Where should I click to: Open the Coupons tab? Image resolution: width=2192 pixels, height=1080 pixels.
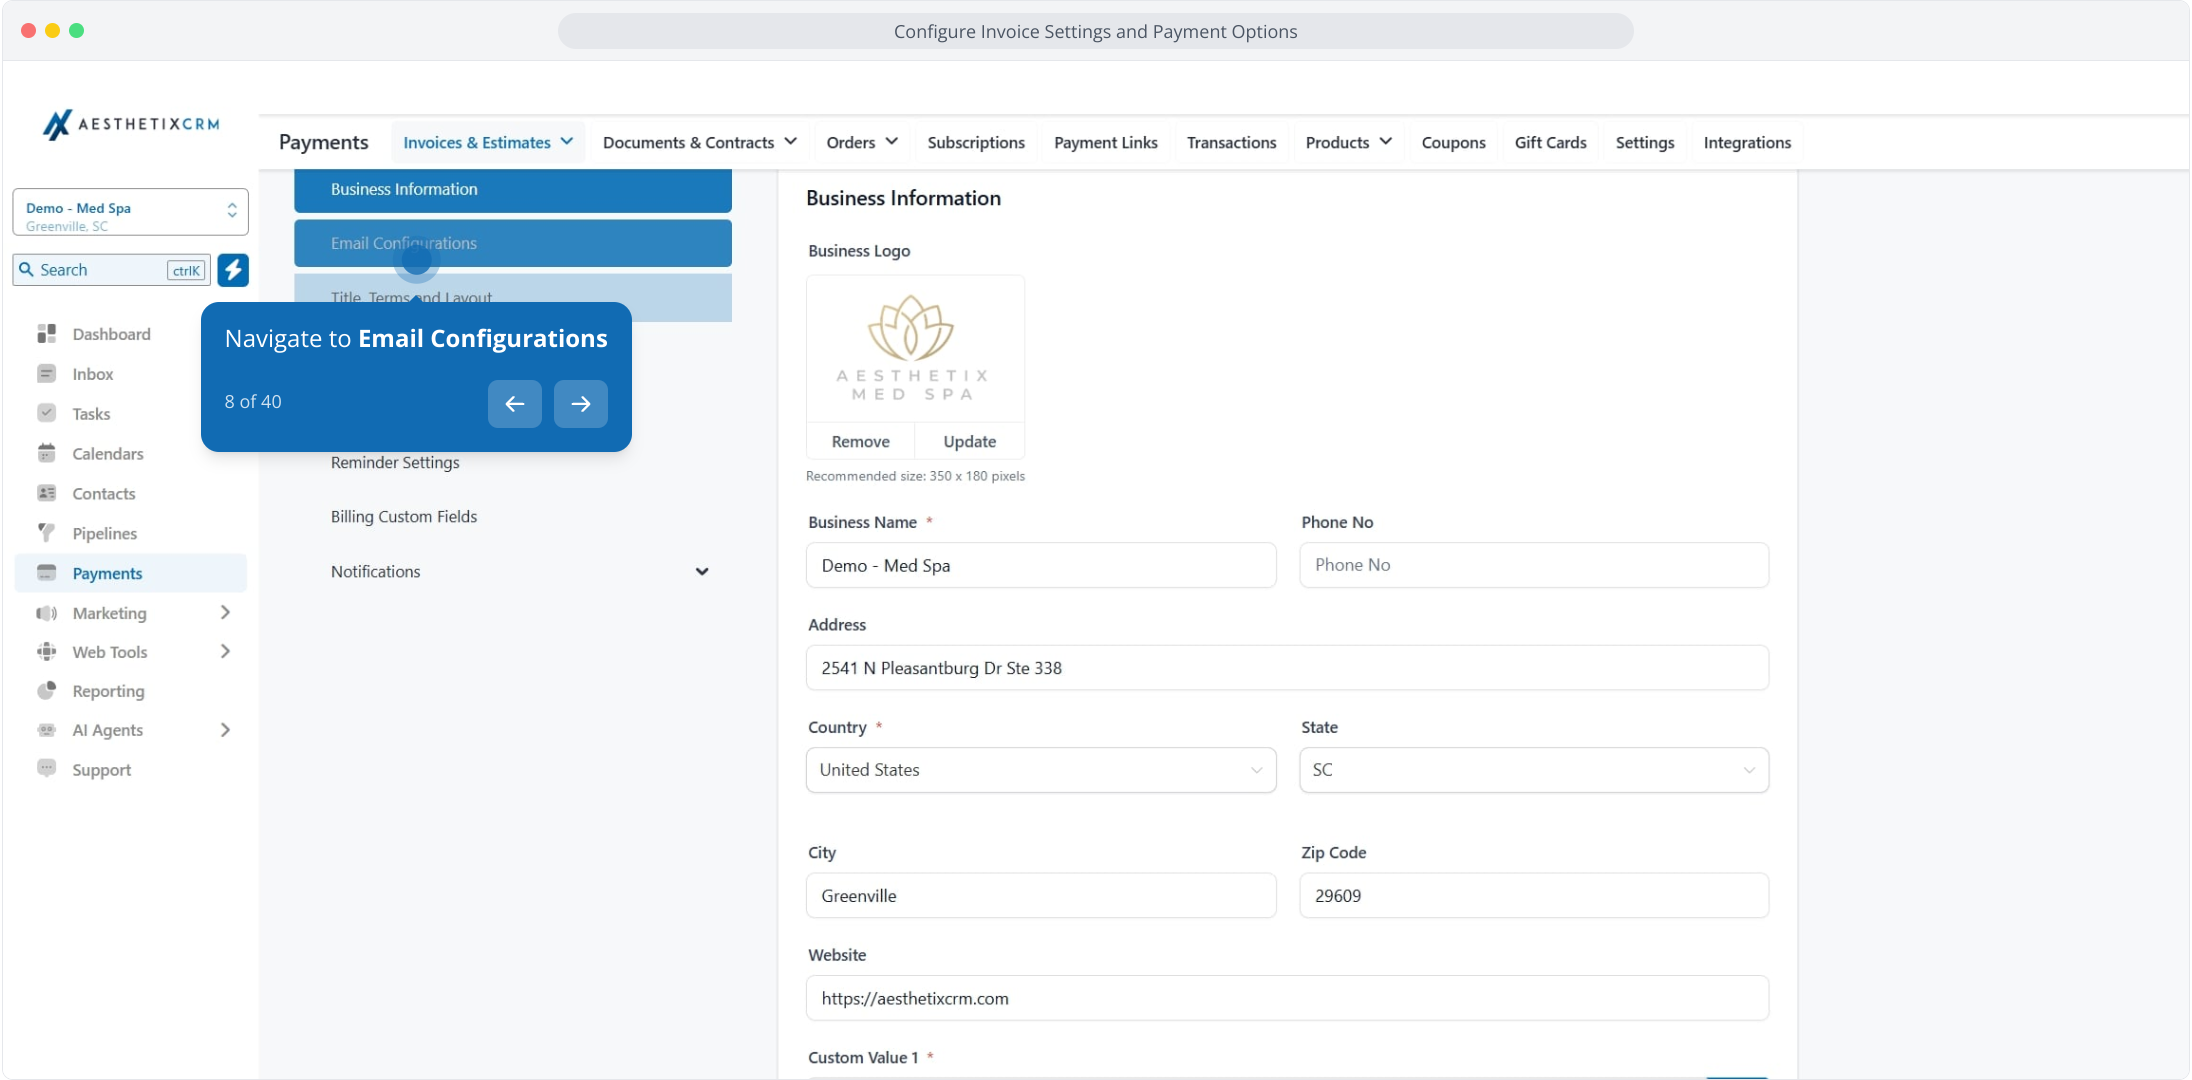tap(1453, 143)
